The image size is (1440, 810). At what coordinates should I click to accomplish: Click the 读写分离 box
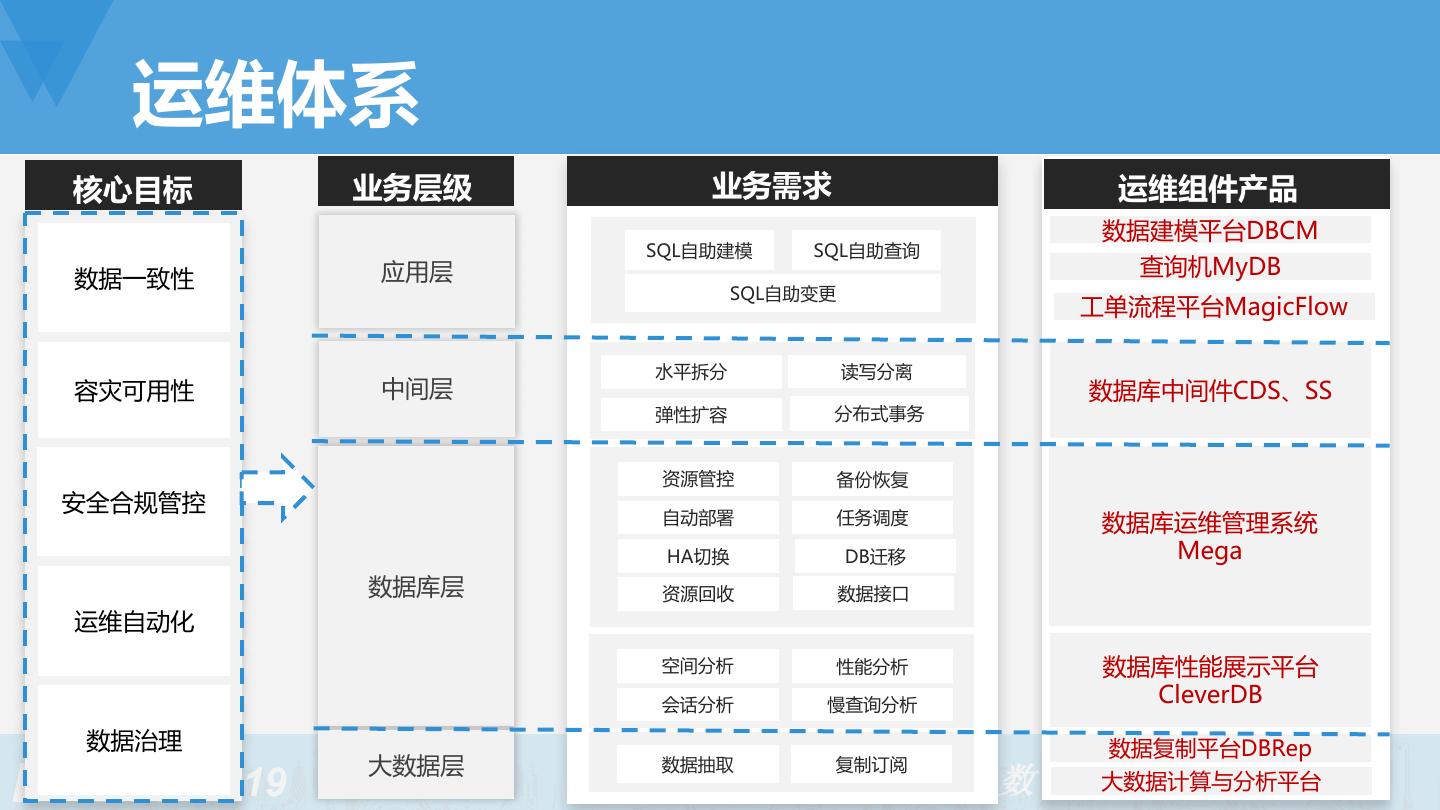pos(877,372)
